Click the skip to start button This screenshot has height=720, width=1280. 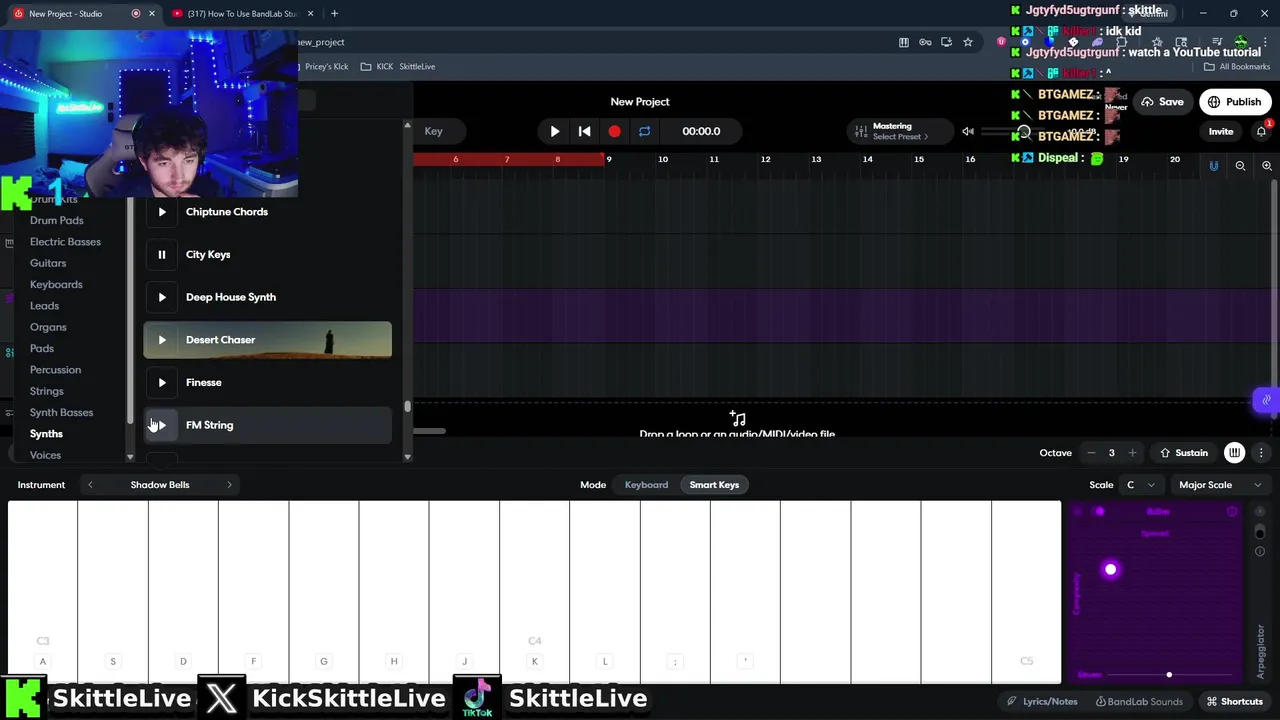(585, 131)
